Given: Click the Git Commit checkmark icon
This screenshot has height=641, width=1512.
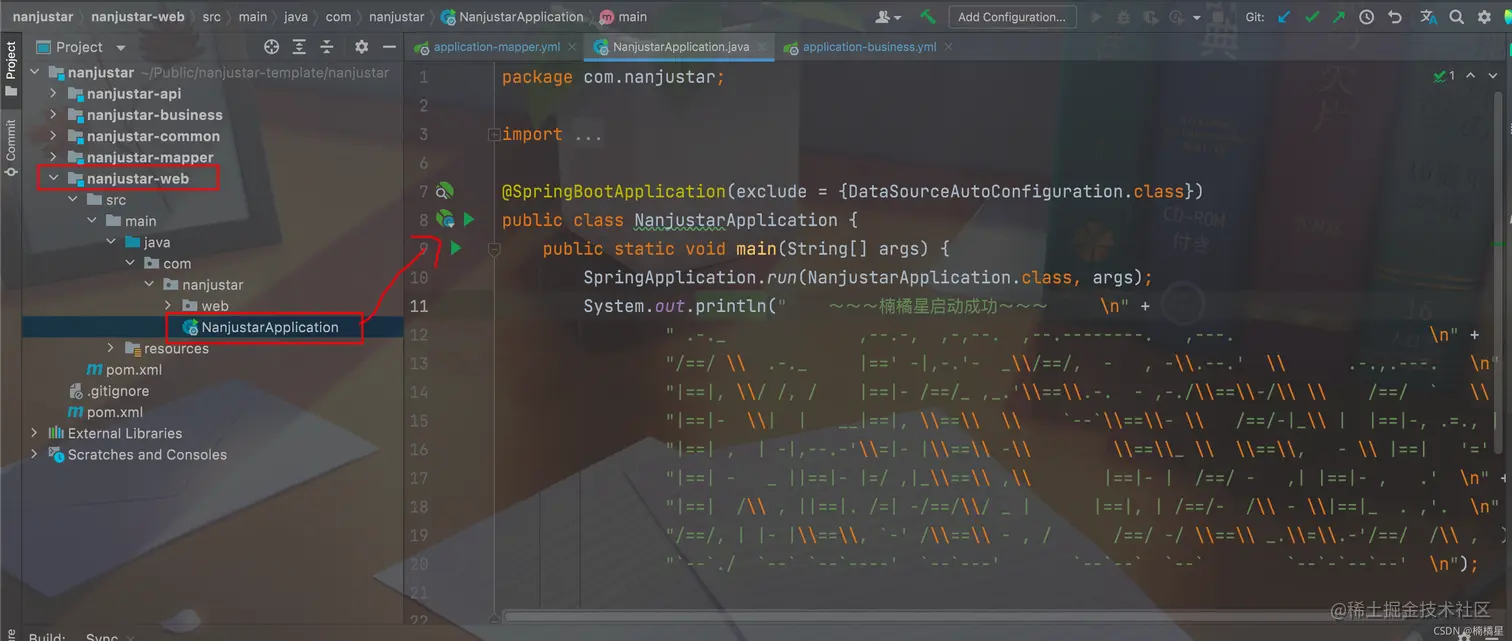Looking at the screenshot, I should [1312, 17].
